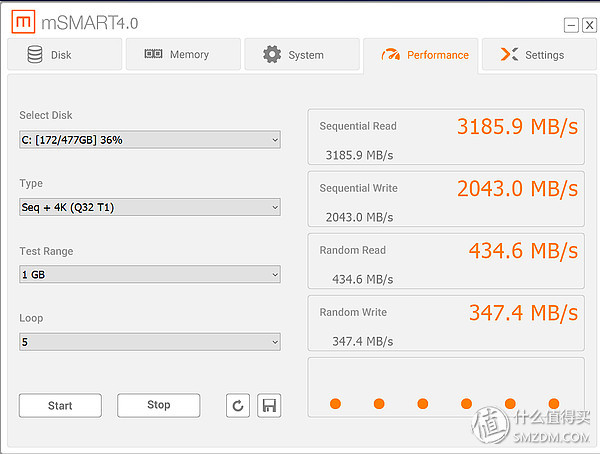600x454 pixels.
Task: Start the benchmark test
Action: click(60, 405)
